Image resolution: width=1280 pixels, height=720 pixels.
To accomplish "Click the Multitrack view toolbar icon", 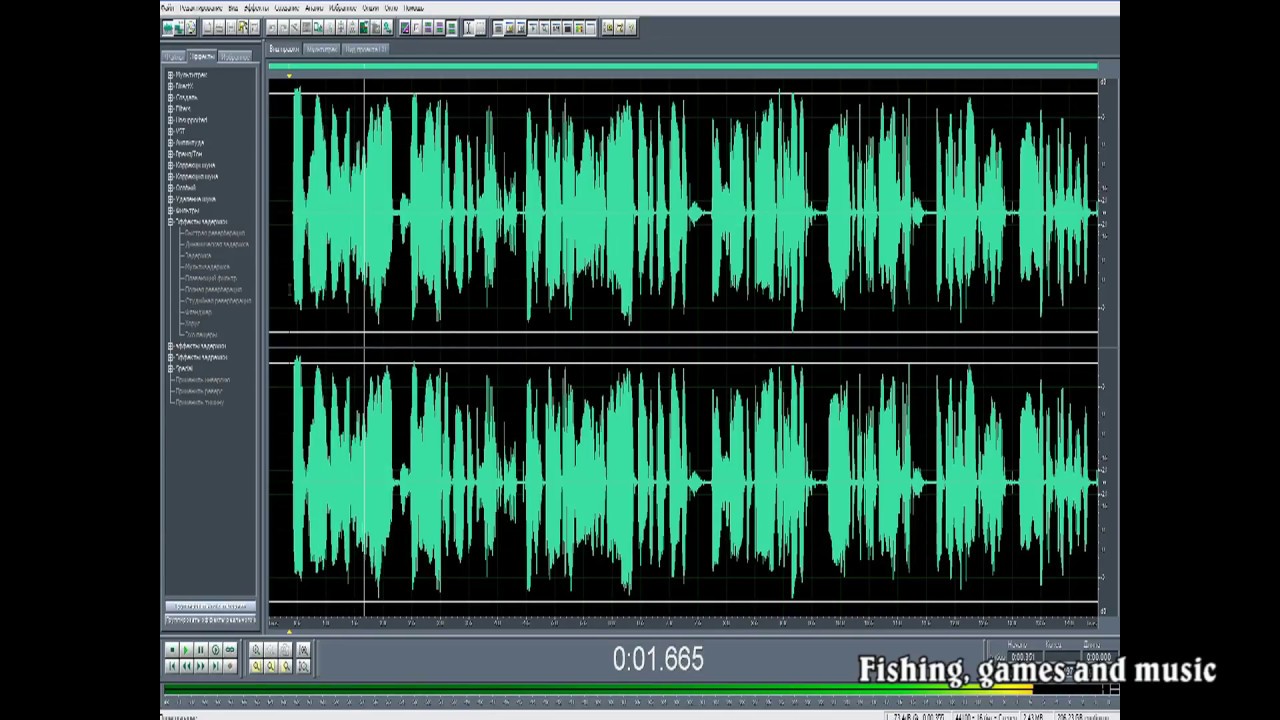I will (x=179, y=27).
